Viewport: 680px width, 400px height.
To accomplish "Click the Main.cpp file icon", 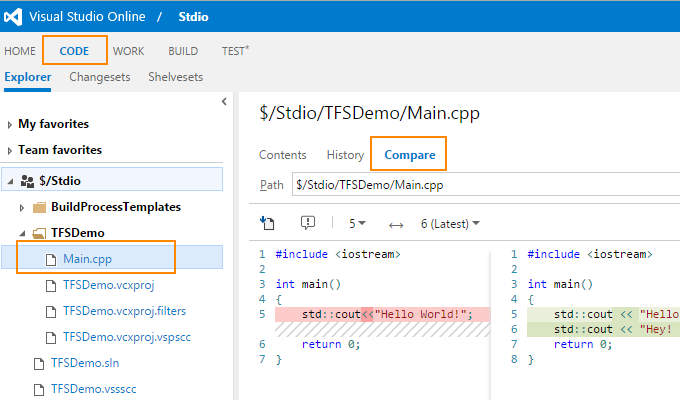I will click(x=51, y=259).
